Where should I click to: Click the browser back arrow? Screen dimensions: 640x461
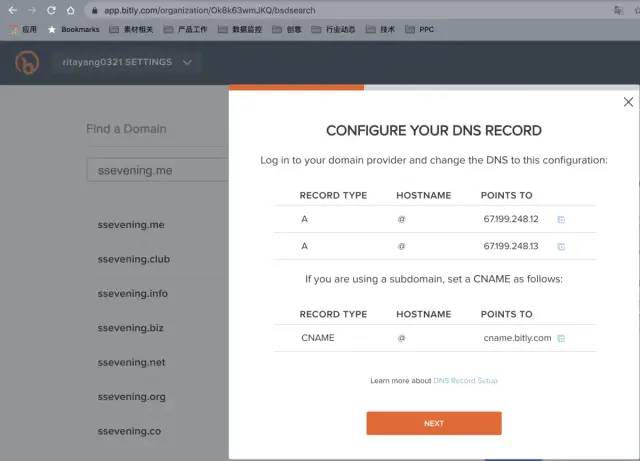(12, 10)
